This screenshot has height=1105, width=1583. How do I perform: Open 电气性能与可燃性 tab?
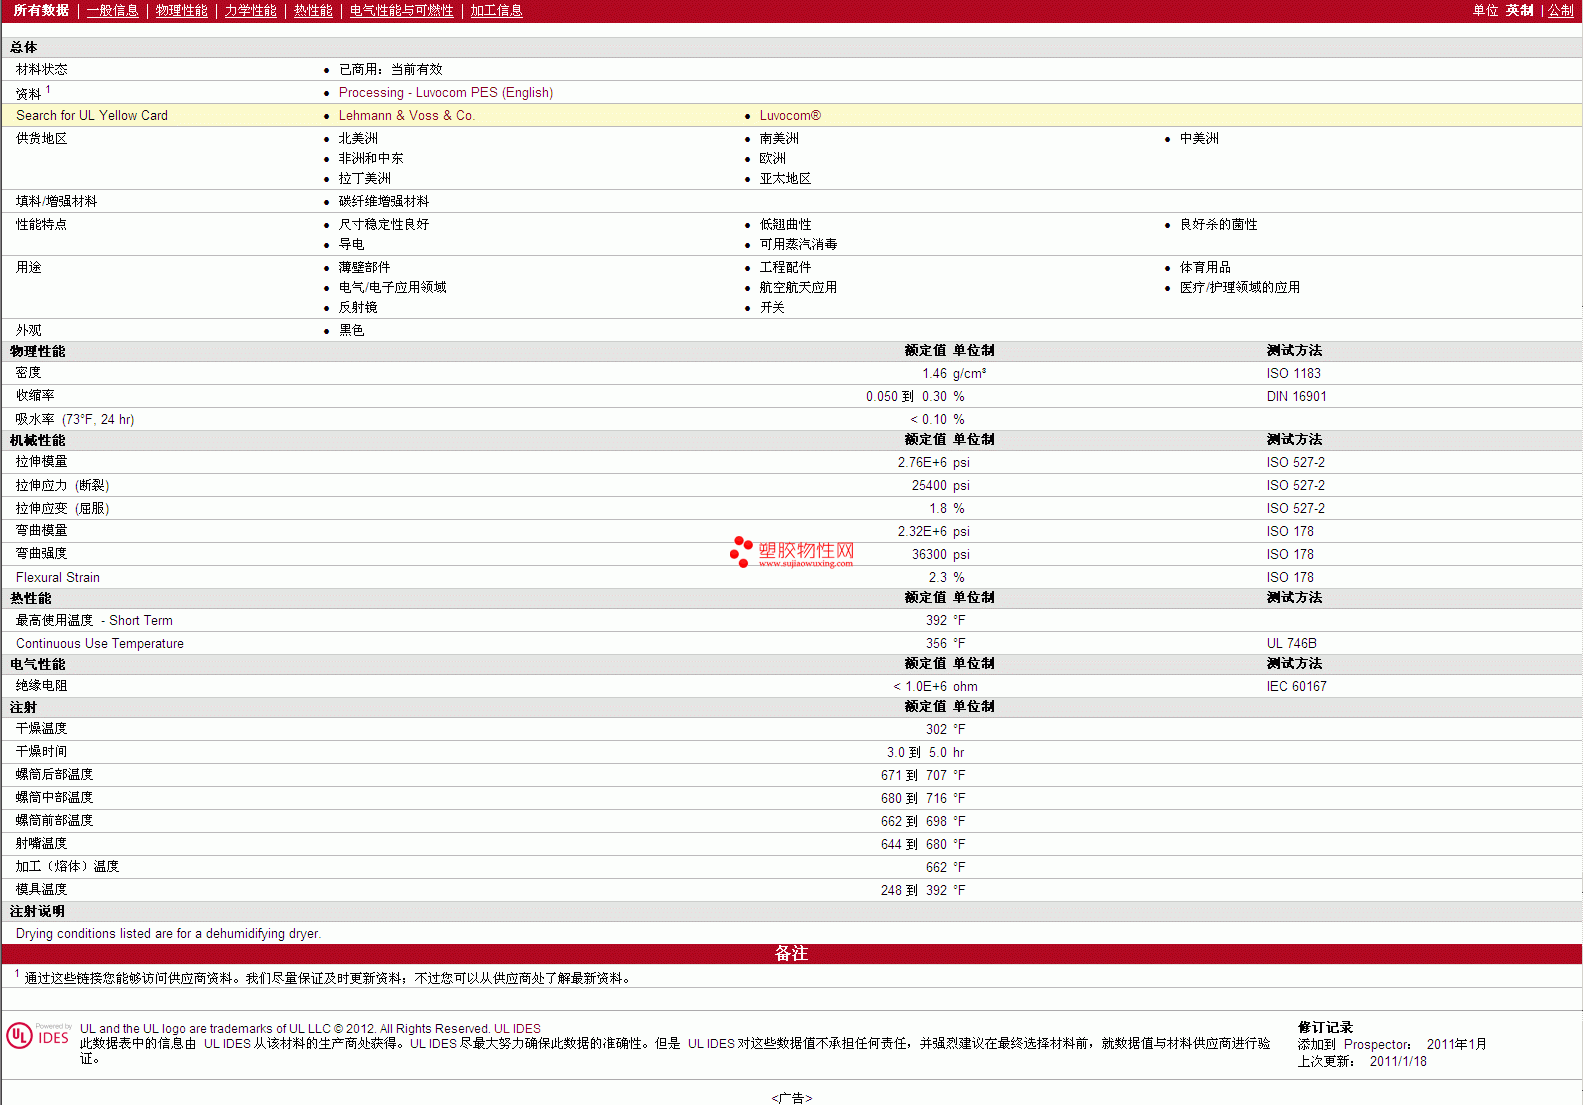tap(401, 10)
